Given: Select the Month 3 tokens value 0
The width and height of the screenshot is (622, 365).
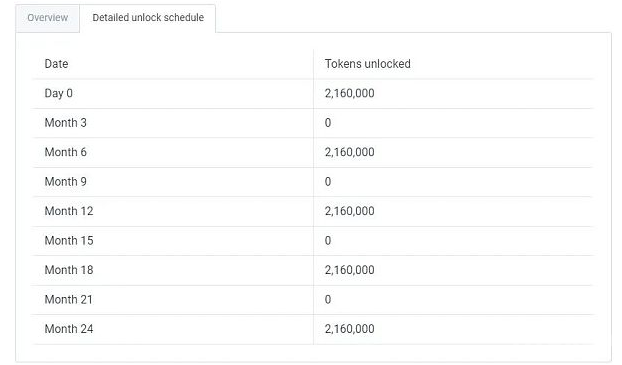Looking at the screenshot, I should pos(328,123).
